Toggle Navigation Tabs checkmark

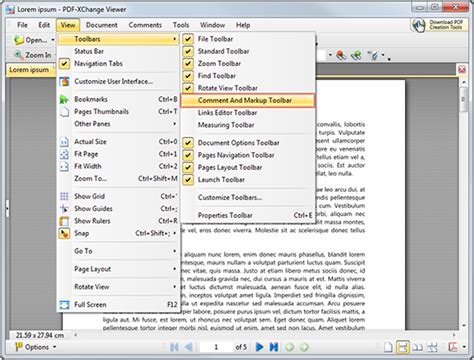(x=64, y=64)
